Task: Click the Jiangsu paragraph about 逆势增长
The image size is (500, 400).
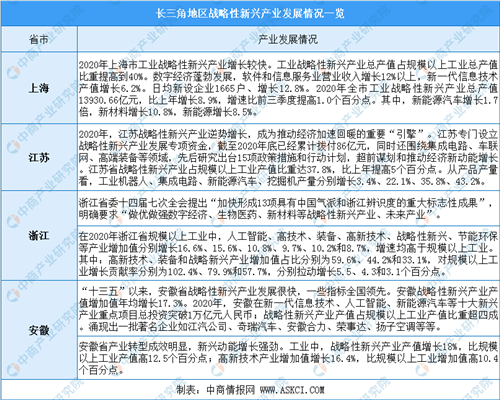Action: tap(288, 157)
